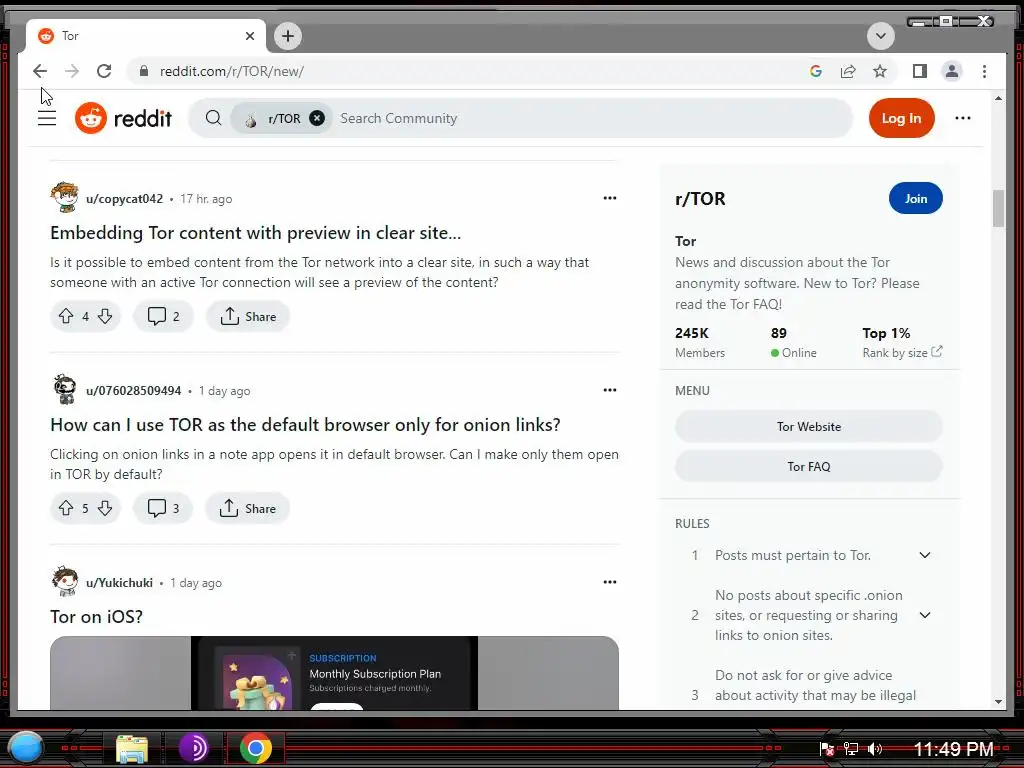Click the browser forward arrow
Image resolution: width=1024 pixels, height=768 pixels.
click(x=72, y=71)
